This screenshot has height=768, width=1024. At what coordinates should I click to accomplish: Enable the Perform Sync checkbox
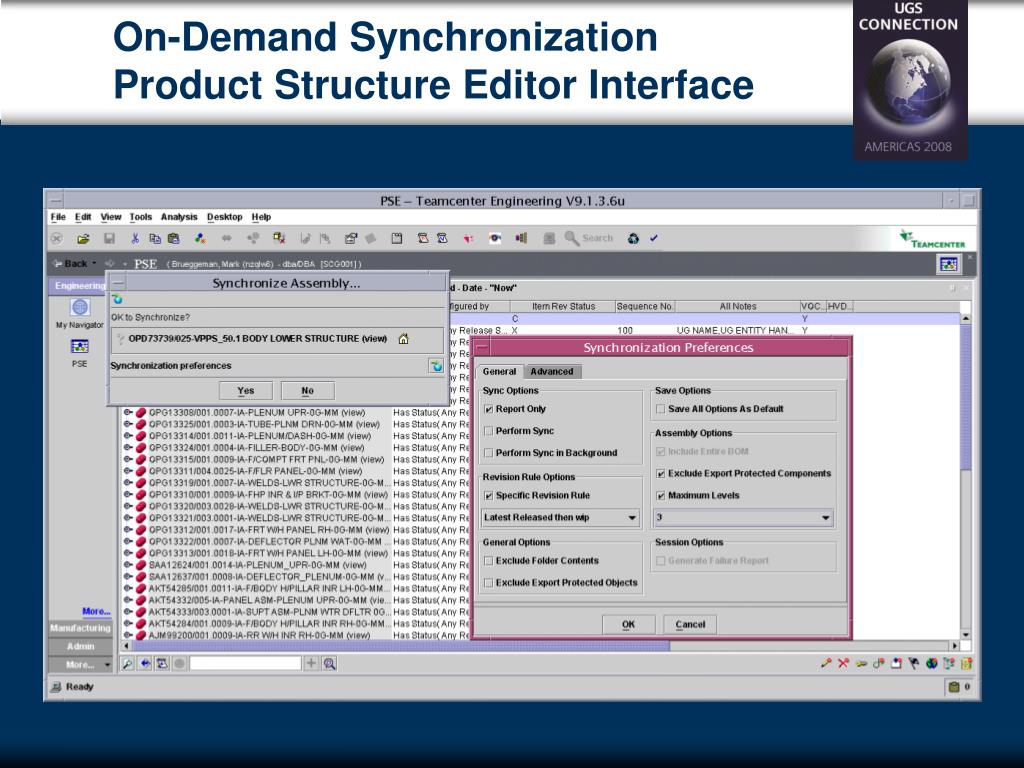[488, 431]
